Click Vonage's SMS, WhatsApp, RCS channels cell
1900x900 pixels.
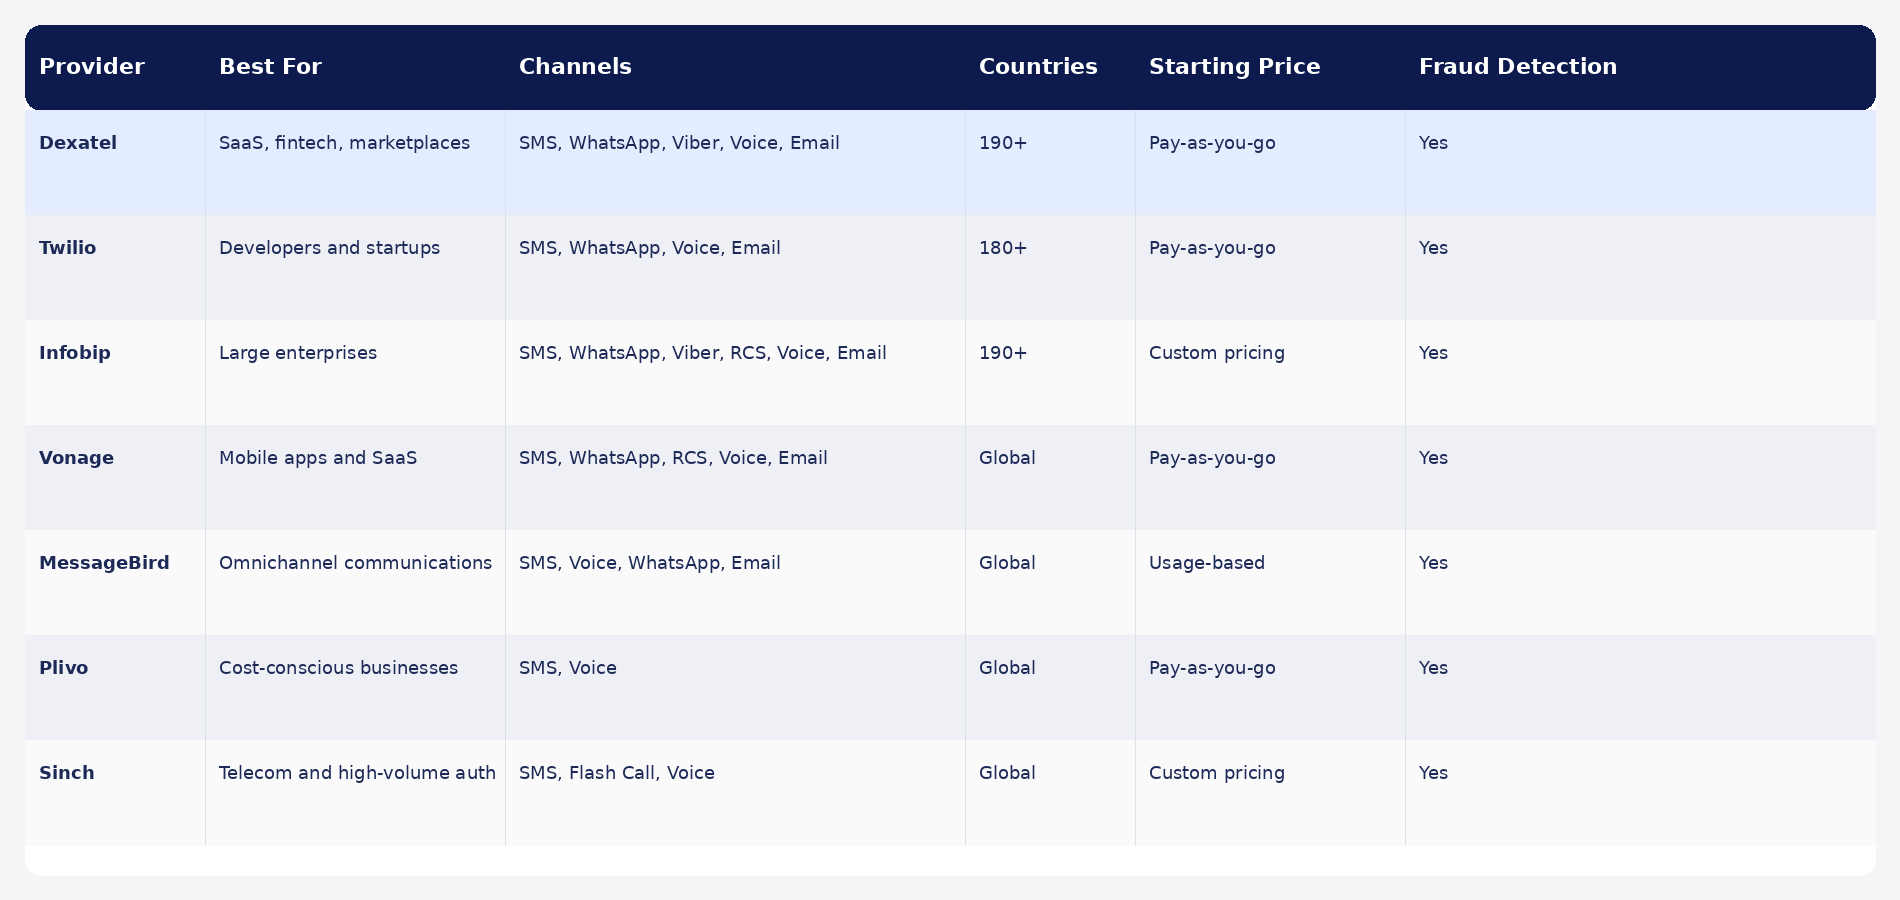[x=673, y=458]
